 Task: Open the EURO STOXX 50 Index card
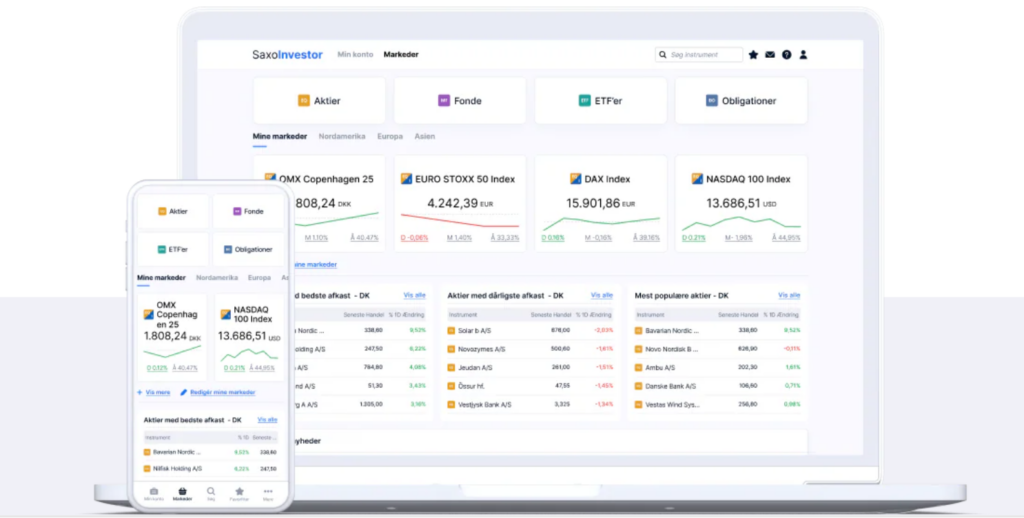460,203
